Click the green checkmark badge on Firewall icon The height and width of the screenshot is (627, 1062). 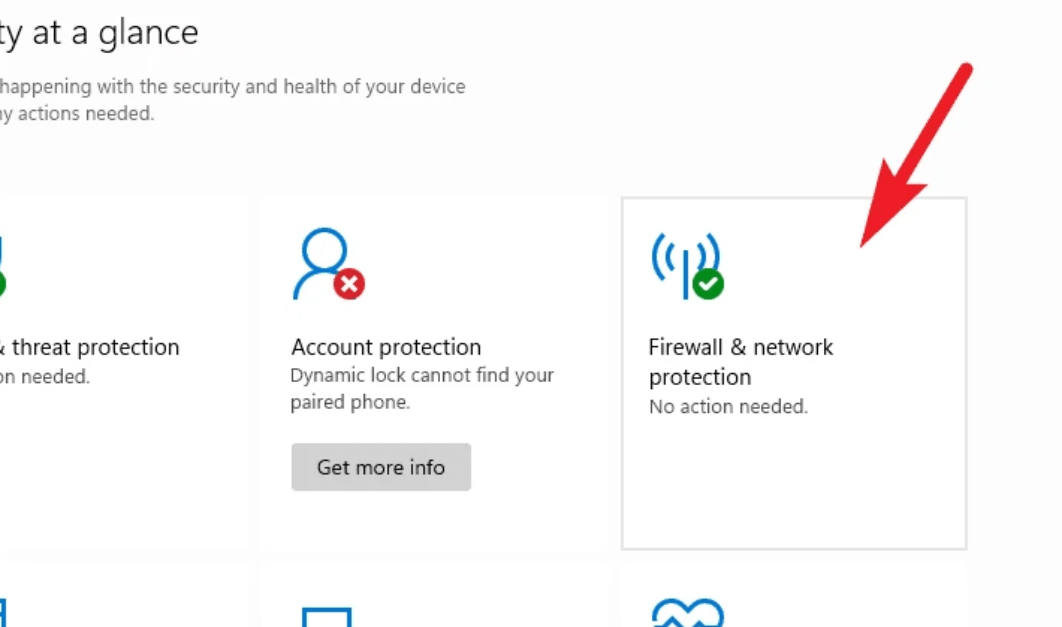click(708, 285)
